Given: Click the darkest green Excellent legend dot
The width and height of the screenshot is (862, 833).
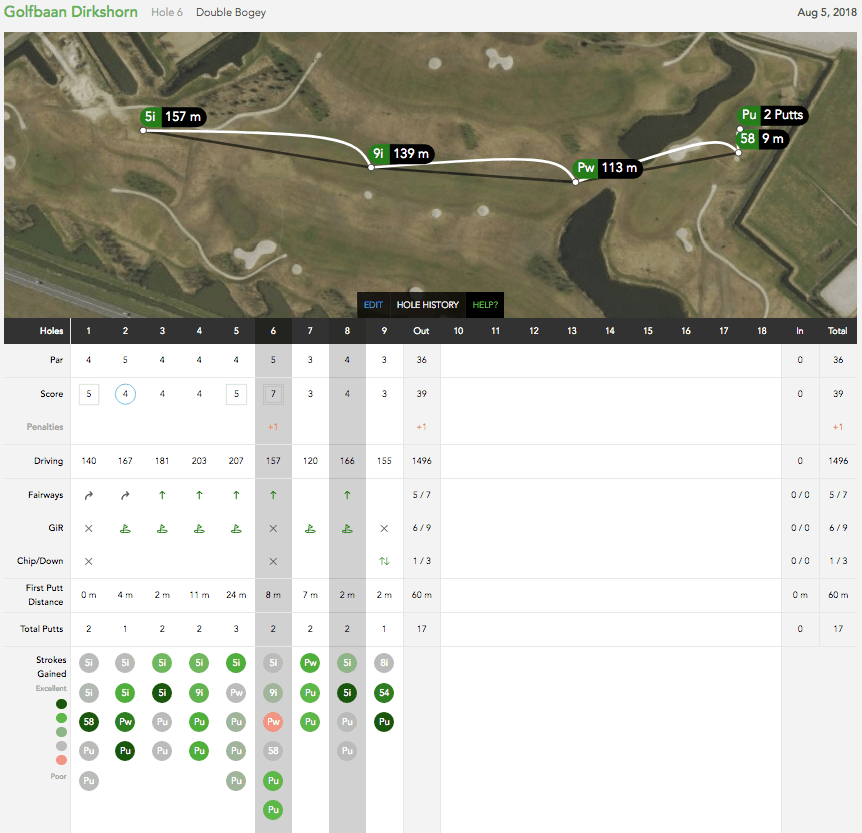Looking at the screenshot, I should click(62, 704).
